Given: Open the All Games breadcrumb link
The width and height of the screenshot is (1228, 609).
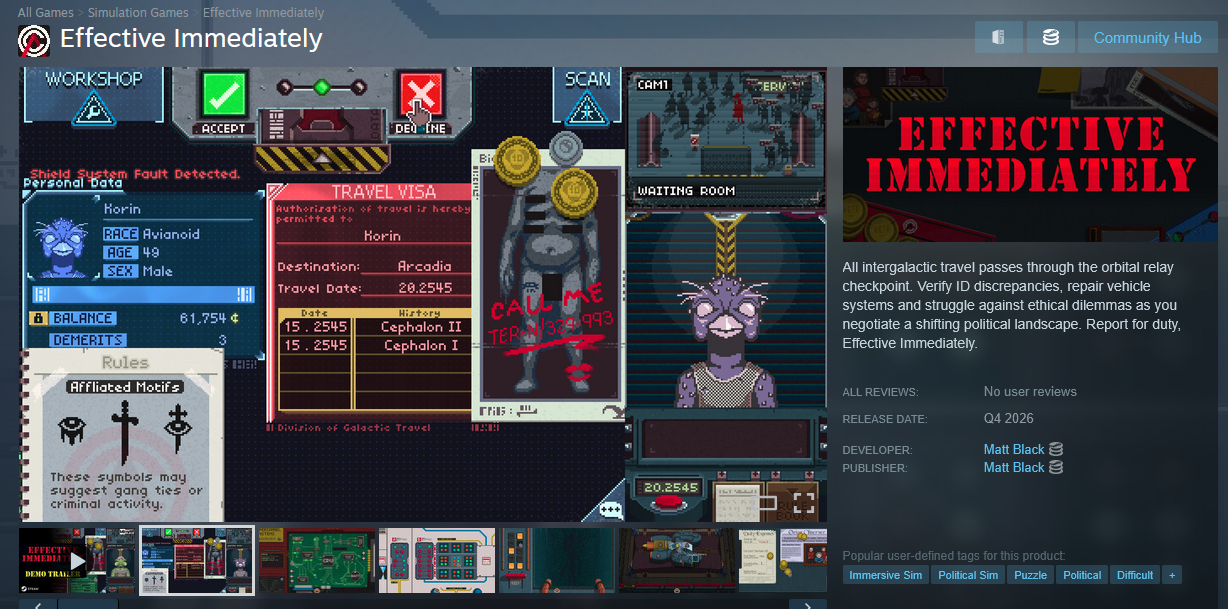Looking at the screenshot, I should pyautogui.click(x=45, y=13).
